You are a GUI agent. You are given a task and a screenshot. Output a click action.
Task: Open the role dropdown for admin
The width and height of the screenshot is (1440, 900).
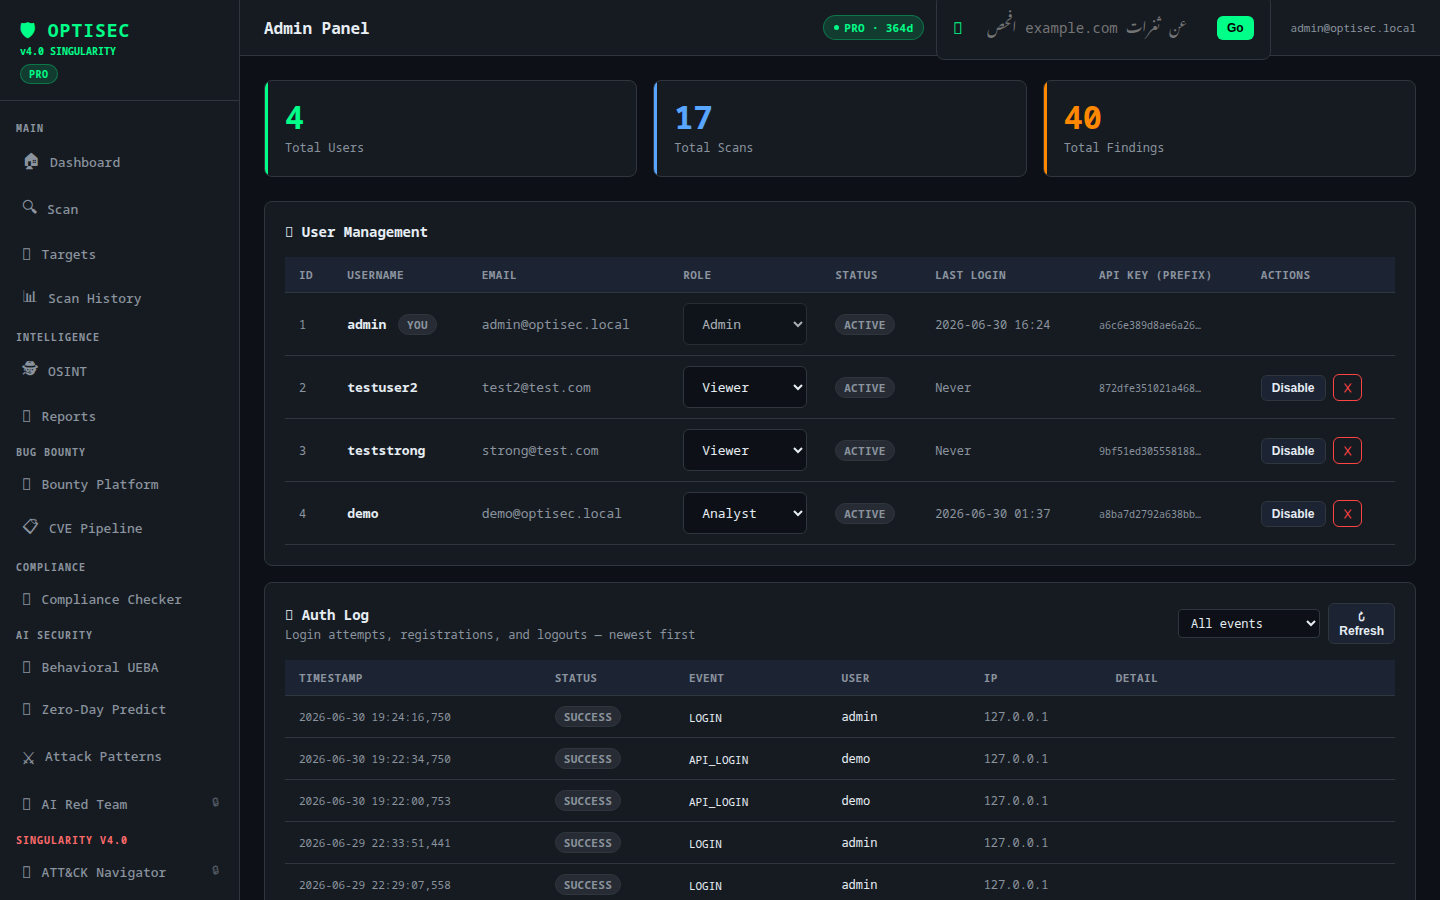point(745,324)
